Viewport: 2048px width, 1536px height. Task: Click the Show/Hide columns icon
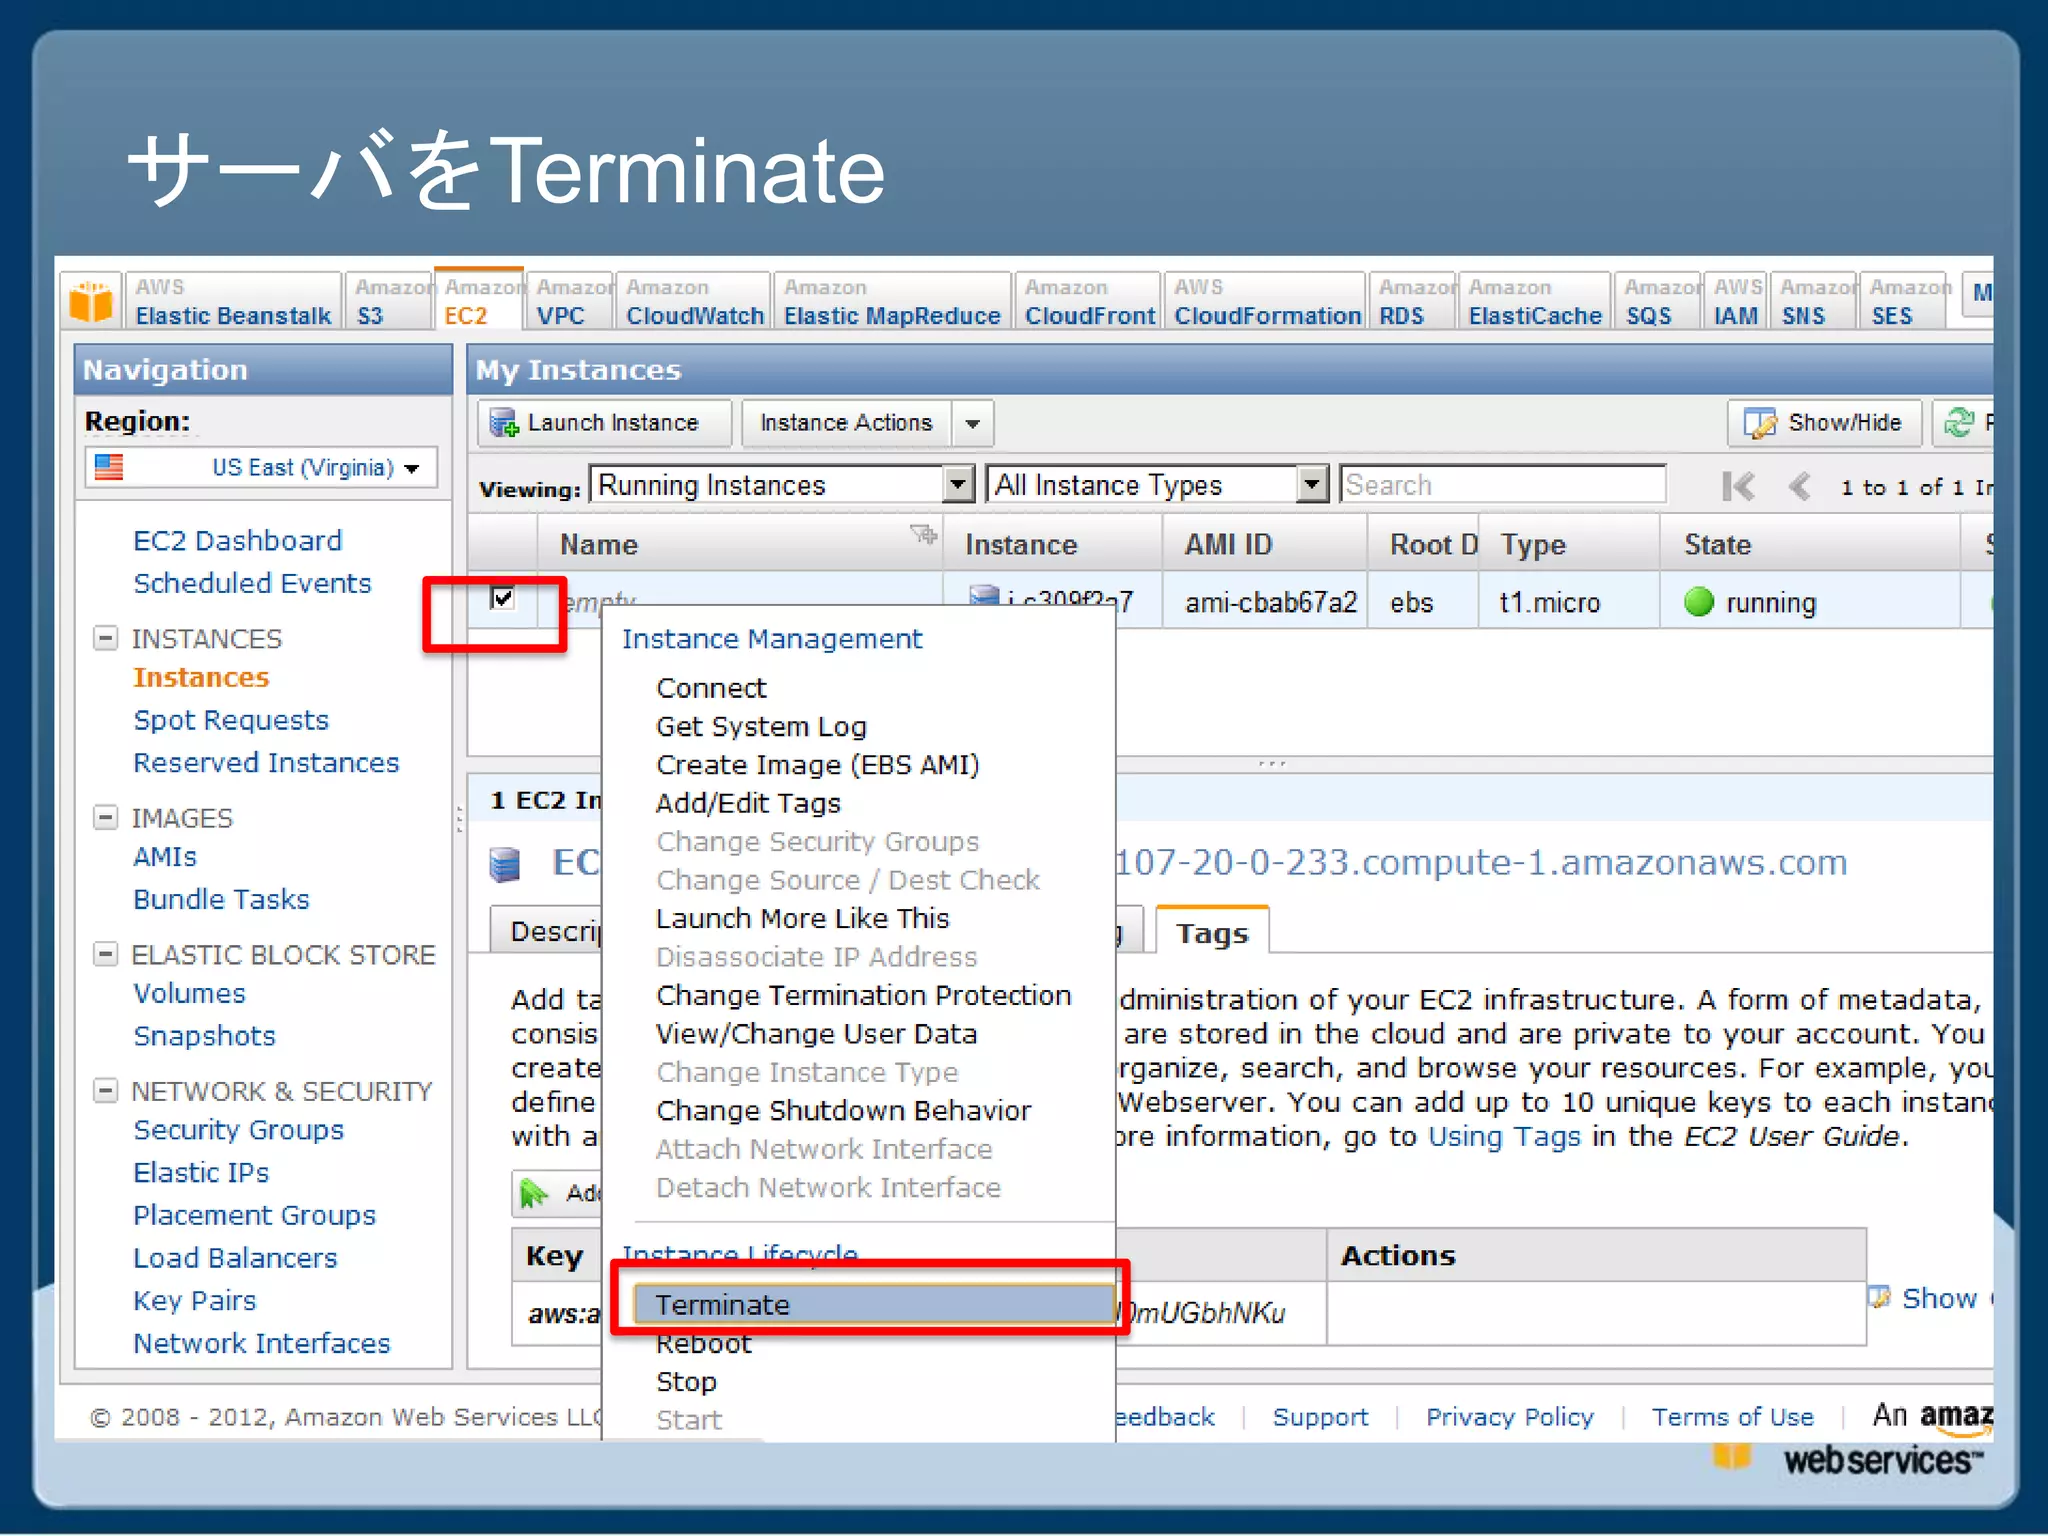(x=1758, y=423)
